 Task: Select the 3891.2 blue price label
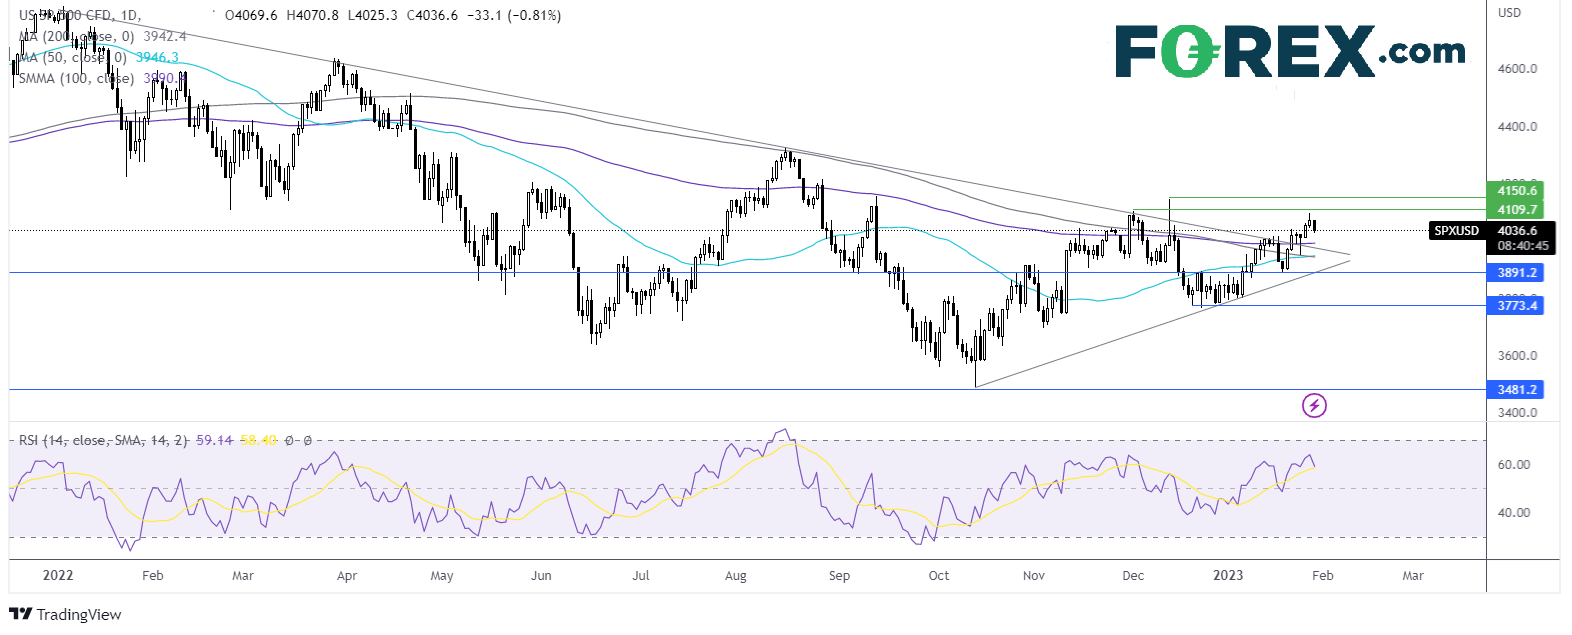tap(1517, 272)
